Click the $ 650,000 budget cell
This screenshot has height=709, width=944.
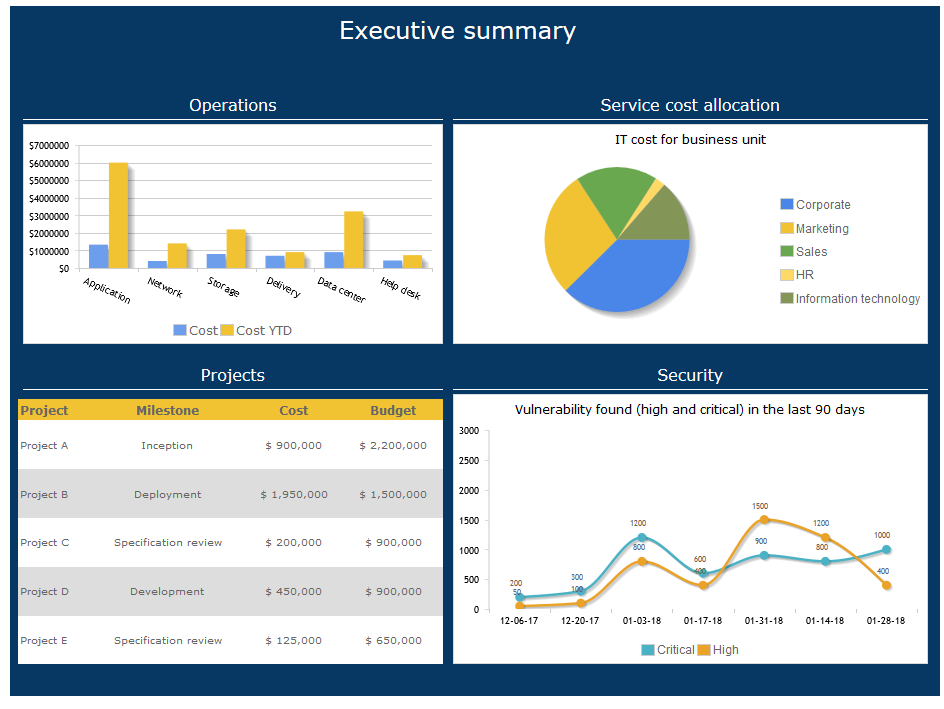click(x=393, y=641)
